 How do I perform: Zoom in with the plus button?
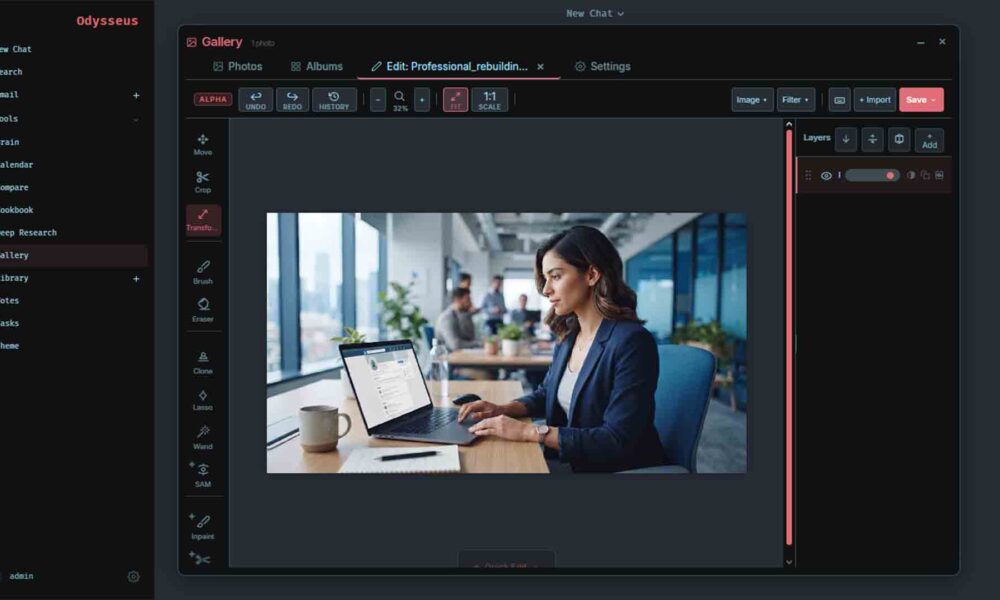tap(422, 100)
